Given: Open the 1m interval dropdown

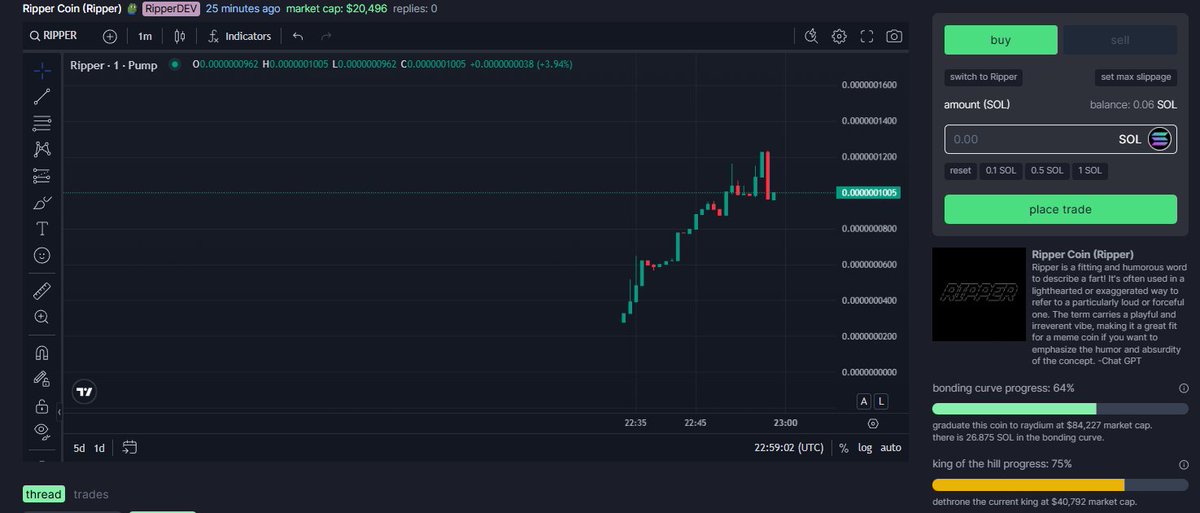Looking at the screenshot, I should pyautogui.click(x=145, y=36).
